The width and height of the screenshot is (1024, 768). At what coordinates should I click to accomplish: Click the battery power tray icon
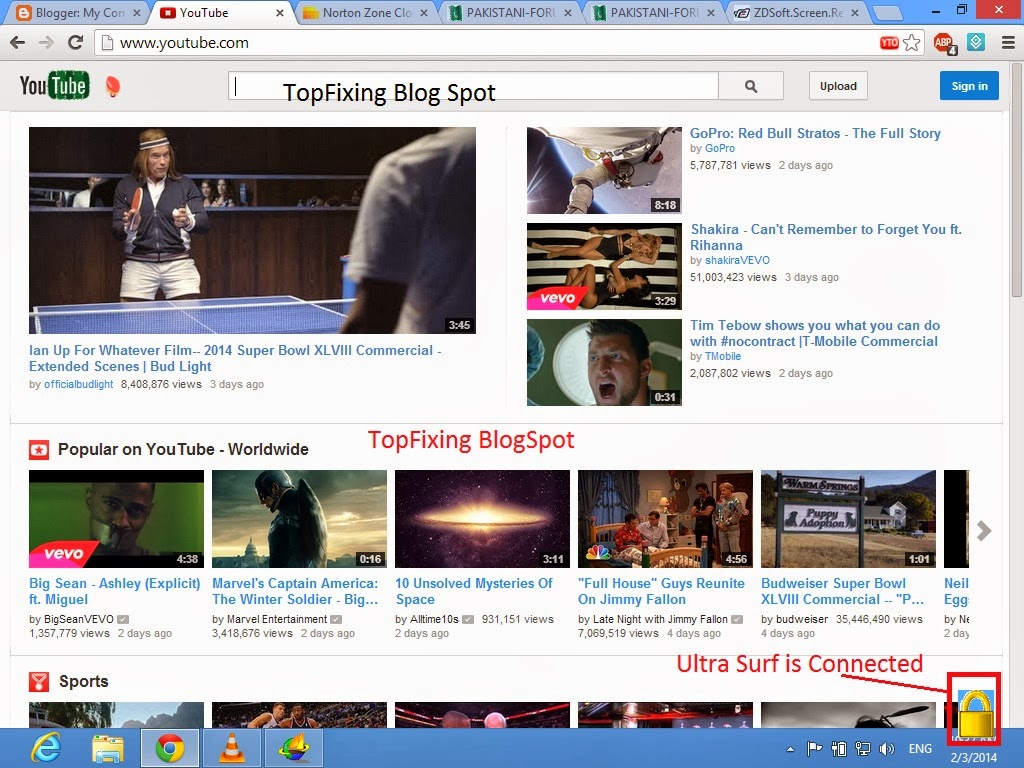point(839,749)
